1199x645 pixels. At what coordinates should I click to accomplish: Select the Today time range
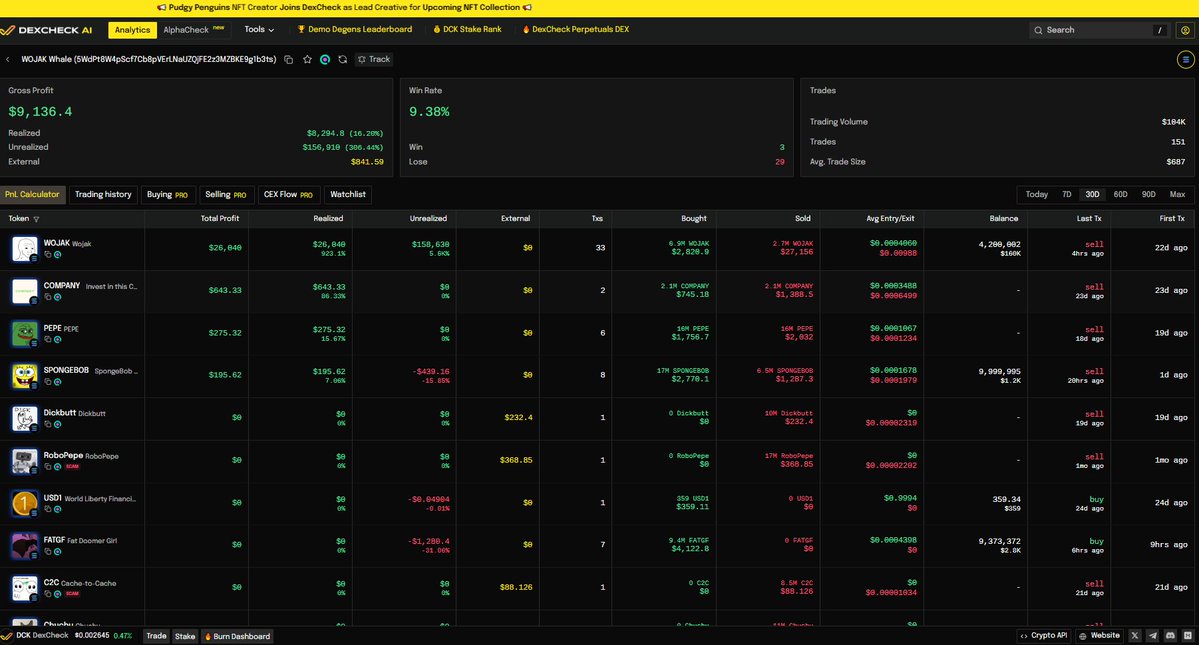(1036, 195)
